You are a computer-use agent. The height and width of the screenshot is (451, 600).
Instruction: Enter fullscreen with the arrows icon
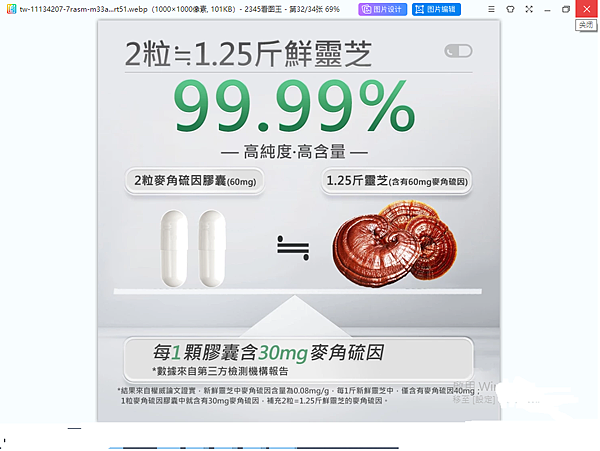[529, 9]
